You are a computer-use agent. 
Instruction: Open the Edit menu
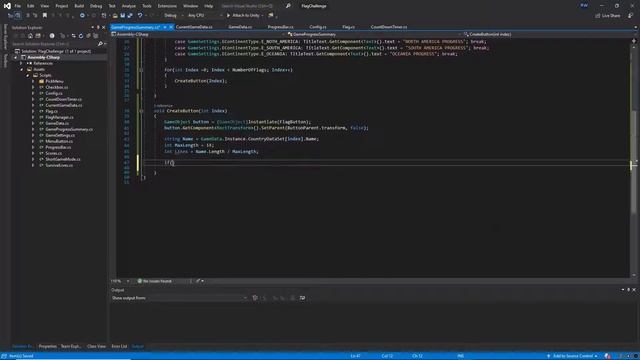[x=31, y=6]
